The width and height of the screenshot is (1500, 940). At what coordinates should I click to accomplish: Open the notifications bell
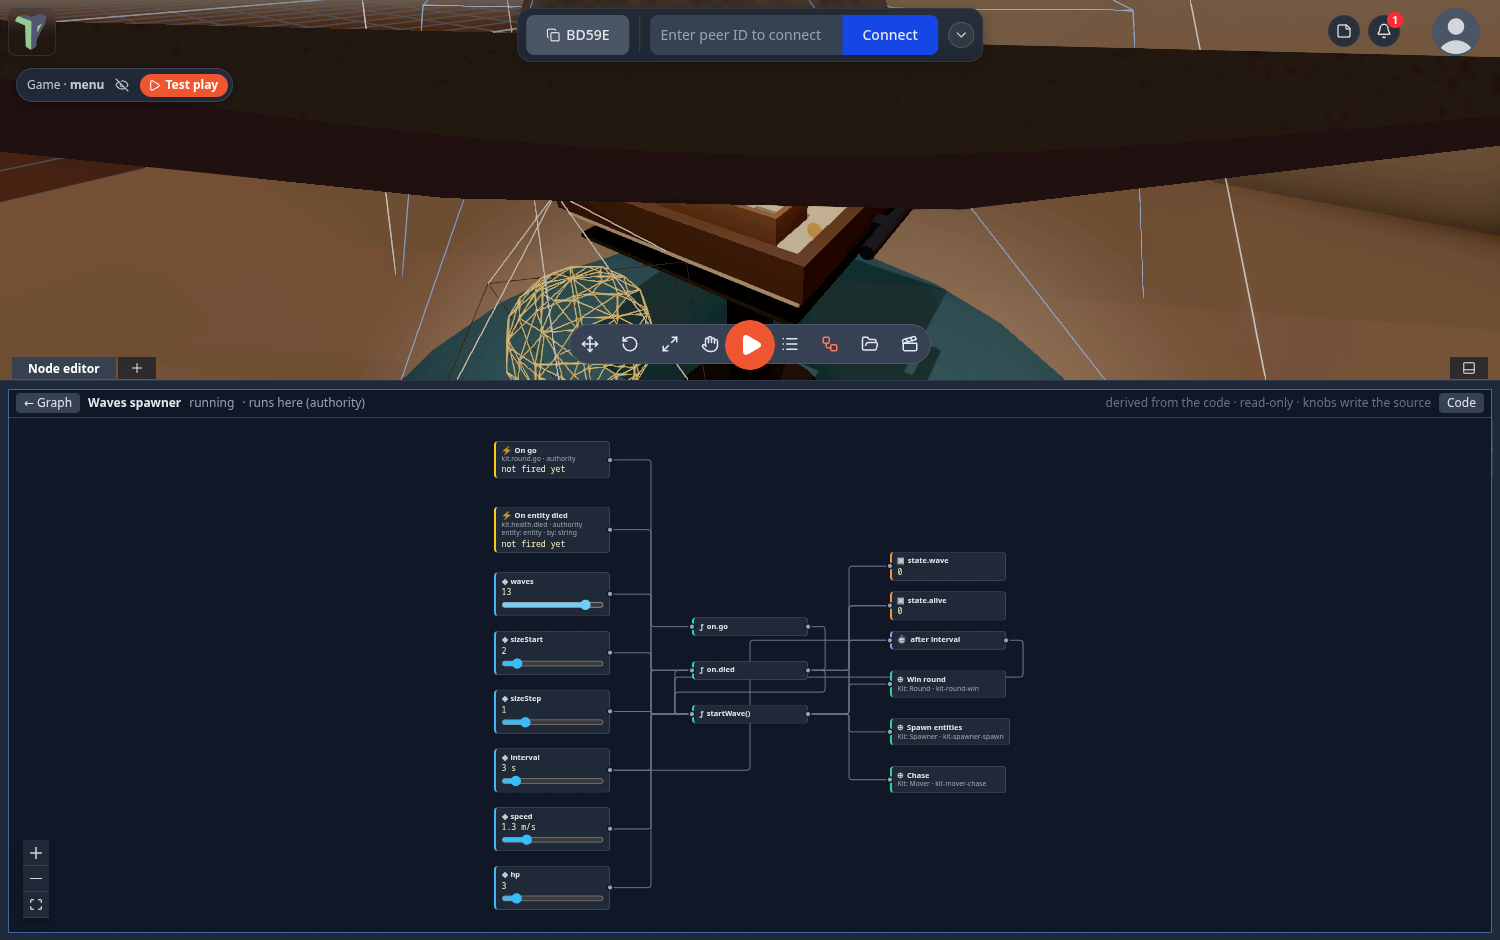[1384, 31]
